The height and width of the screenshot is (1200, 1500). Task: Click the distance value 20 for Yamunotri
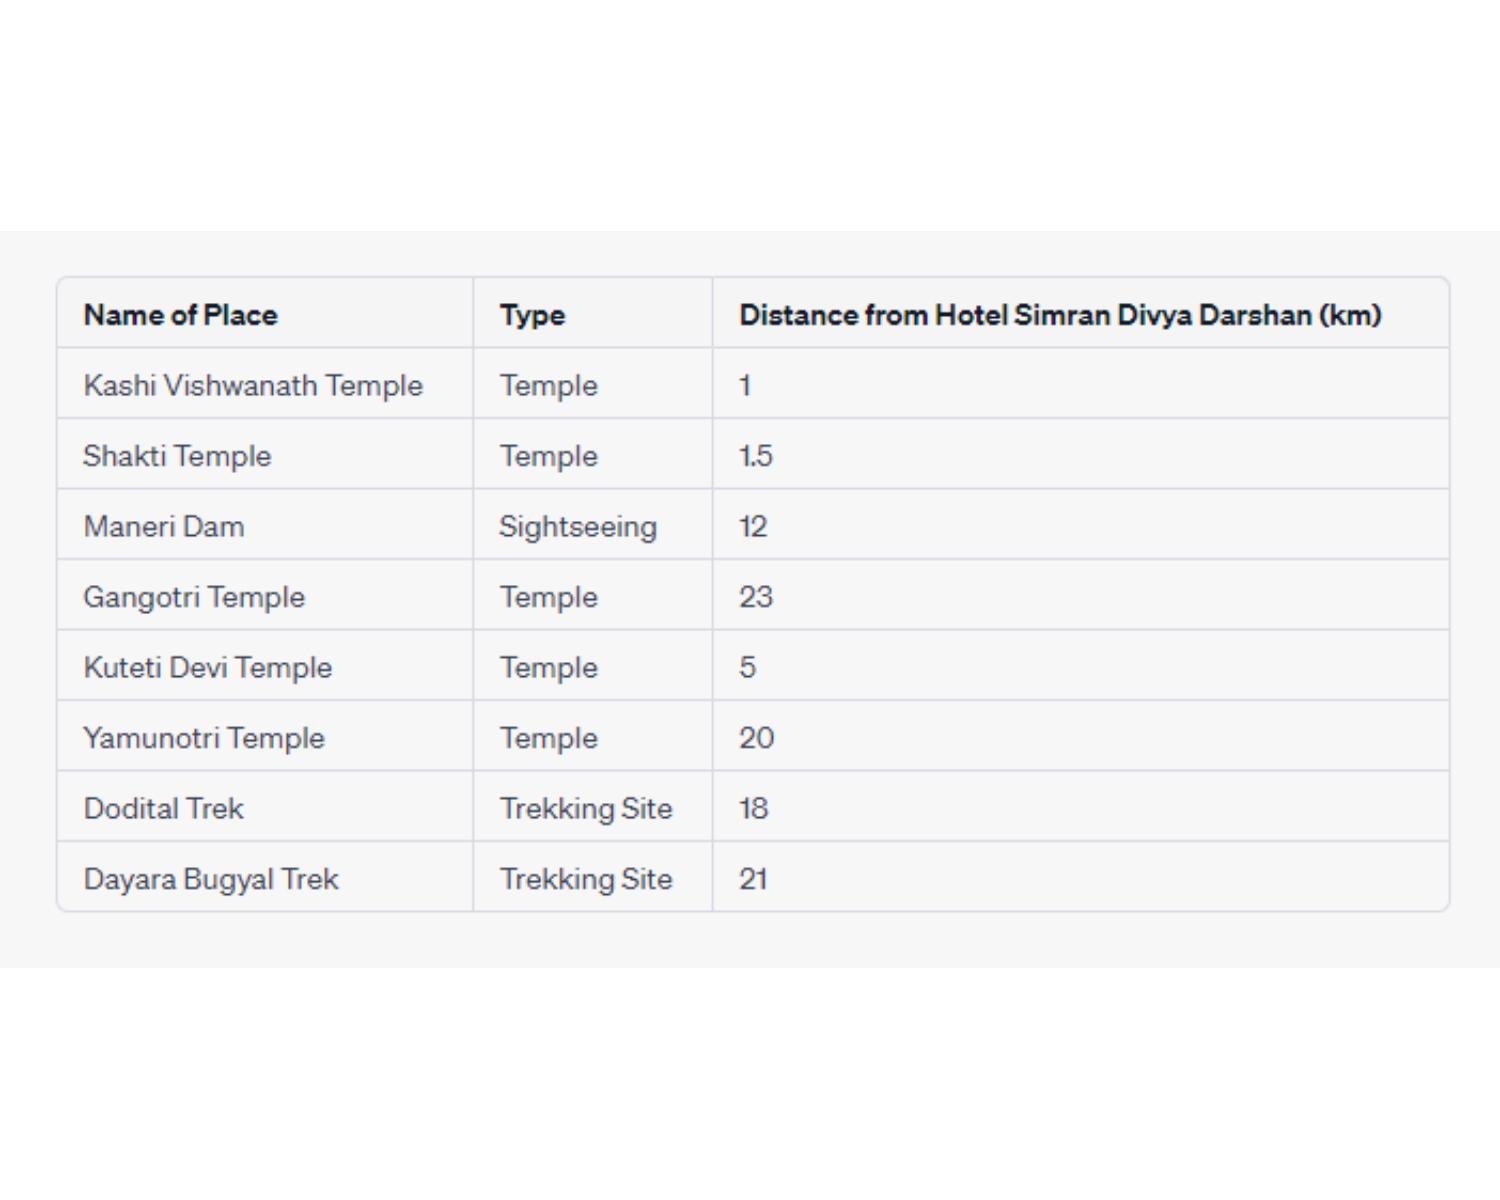[x=757, y=738]
